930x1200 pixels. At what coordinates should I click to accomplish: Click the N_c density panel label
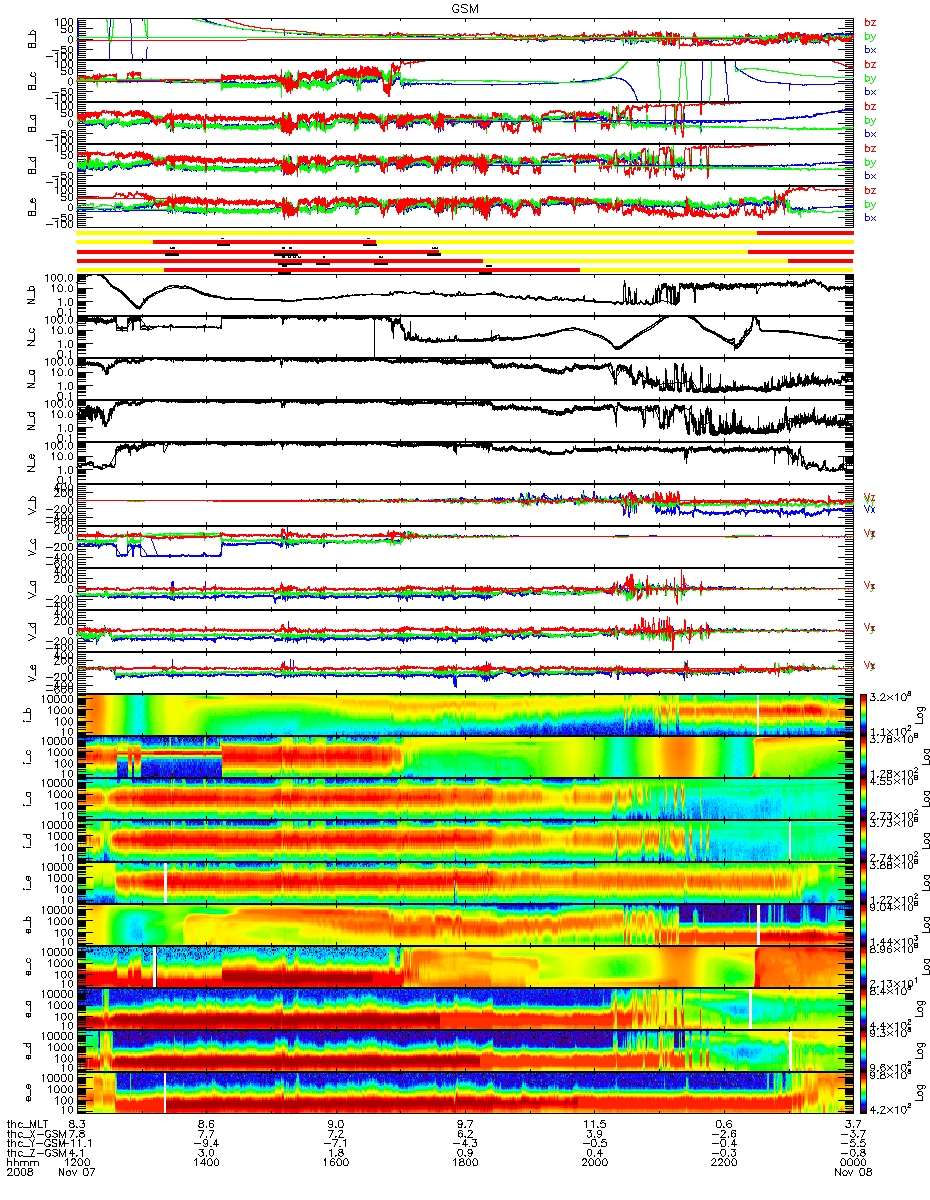click(32, 336)
